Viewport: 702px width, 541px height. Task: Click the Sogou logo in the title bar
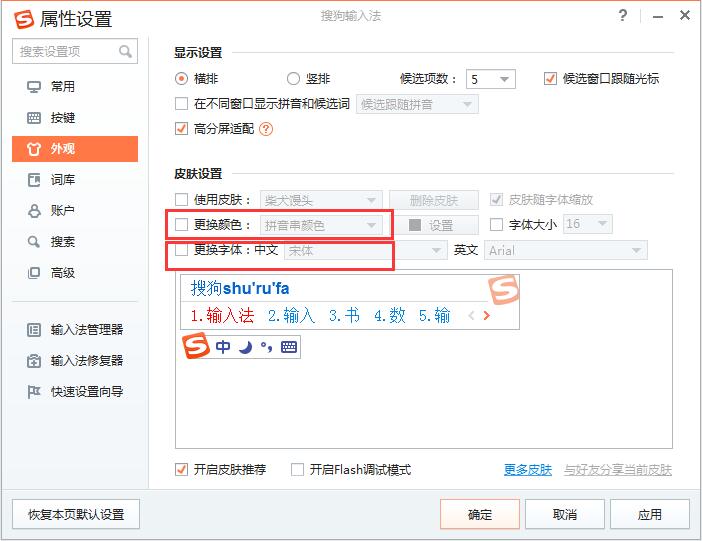[24, 19]
